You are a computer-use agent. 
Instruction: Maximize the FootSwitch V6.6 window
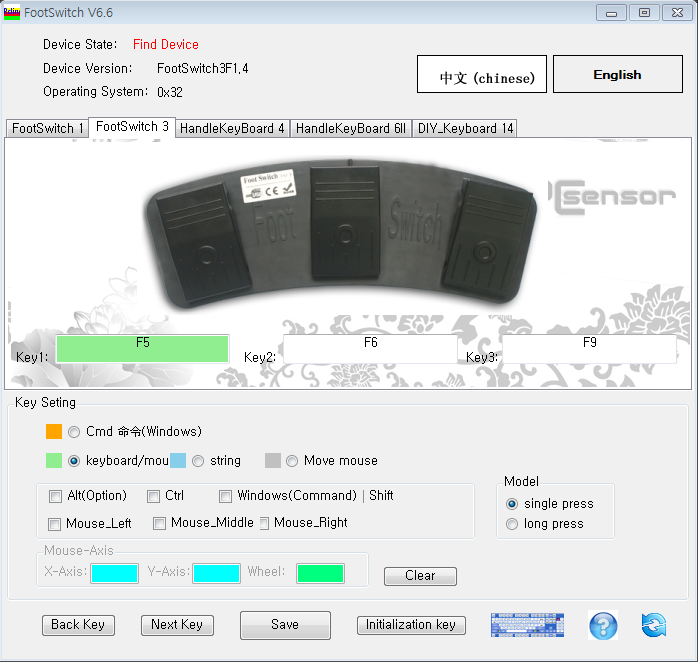(x=644, y=13)
